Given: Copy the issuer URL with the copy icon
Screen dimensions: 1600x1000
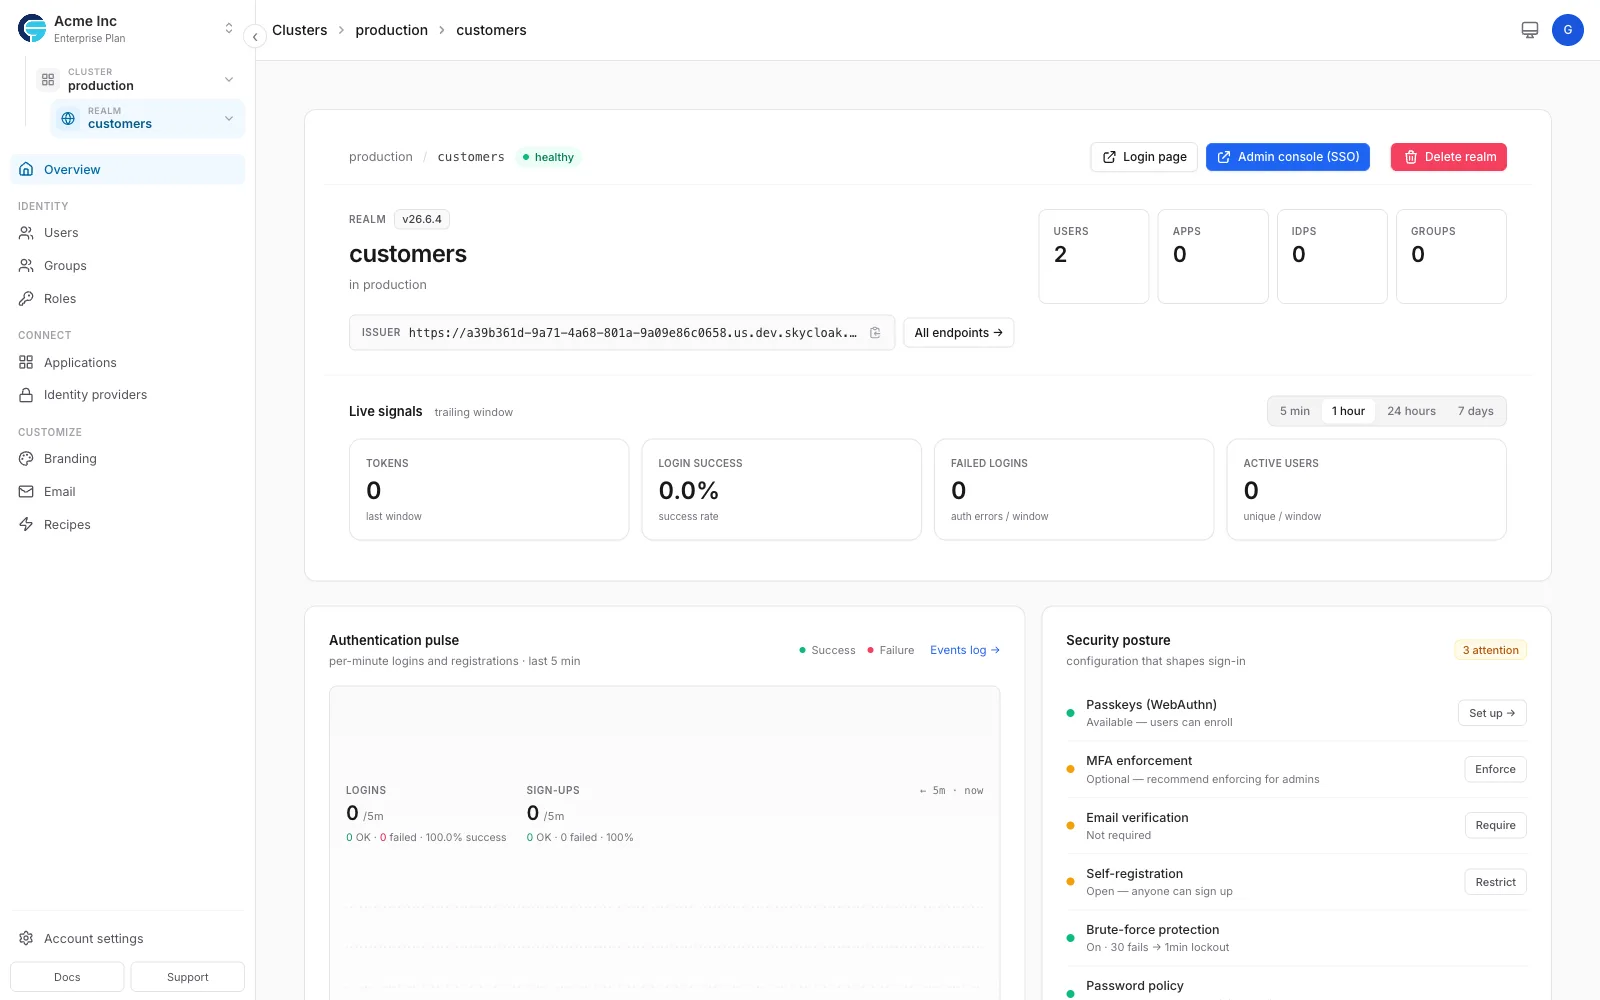Looking at the screenshot, I should click(x=875, y=333).
